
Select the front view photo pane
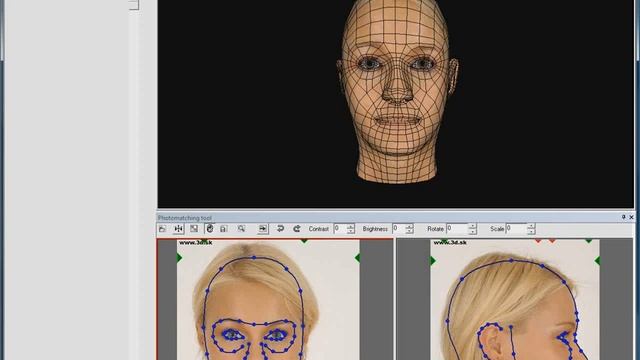pyautogui.click(x=275, y=300)
